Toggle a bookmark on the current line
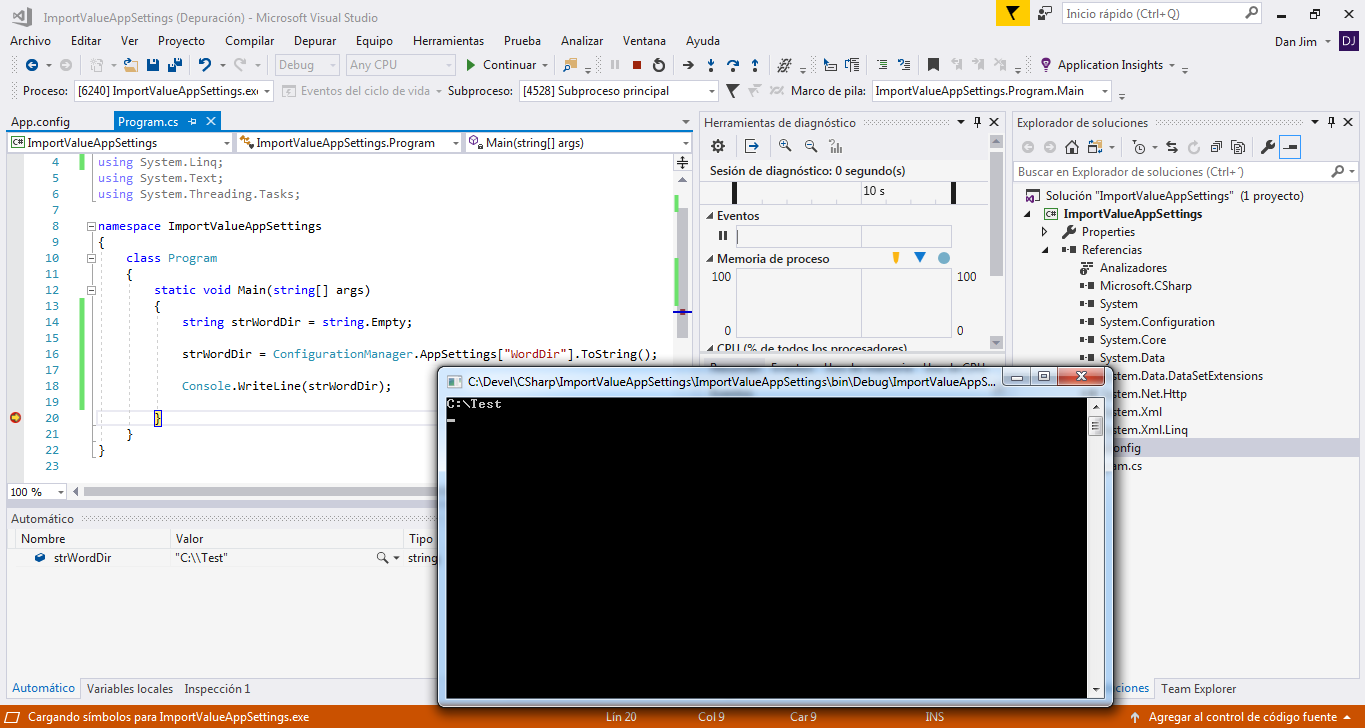 [933, 65]
